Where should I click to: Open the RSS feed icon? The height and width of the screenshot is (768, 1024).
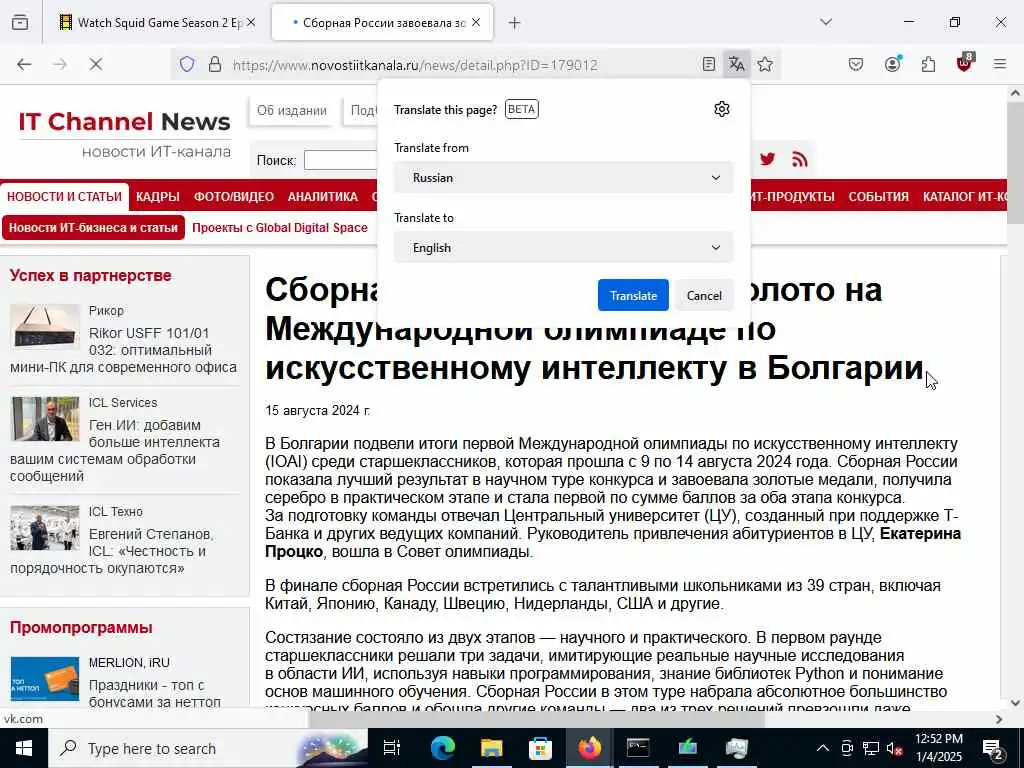(x=799, y=159)
